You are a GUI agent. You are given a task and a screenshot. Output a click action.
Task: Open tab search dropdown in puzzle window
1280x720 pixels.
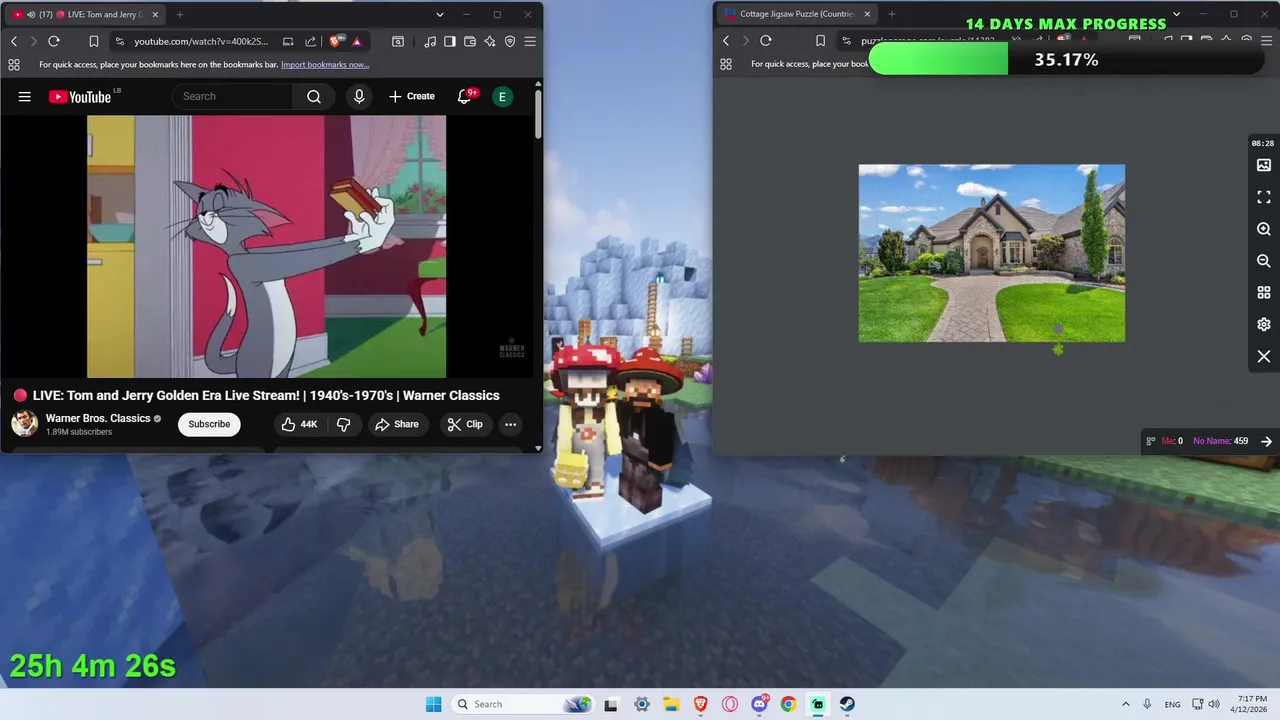point(1176,15)
